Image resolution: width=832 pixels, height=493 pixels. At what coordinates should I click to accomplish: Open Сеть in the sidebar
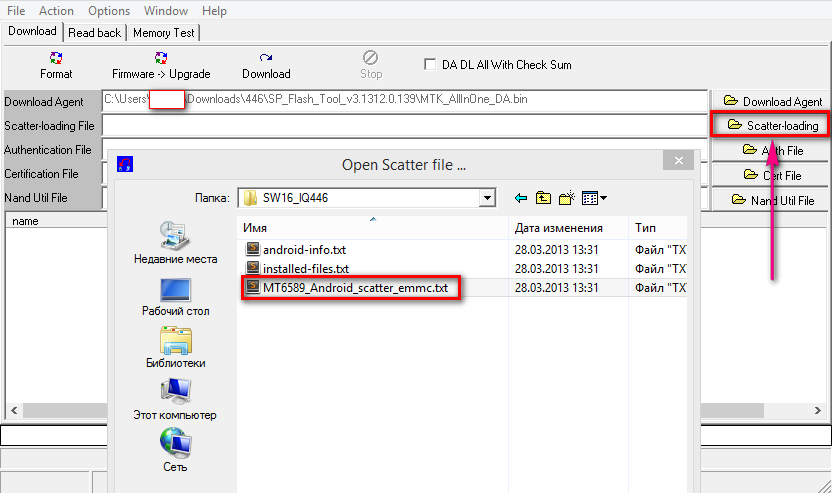[x=175, y=450]
